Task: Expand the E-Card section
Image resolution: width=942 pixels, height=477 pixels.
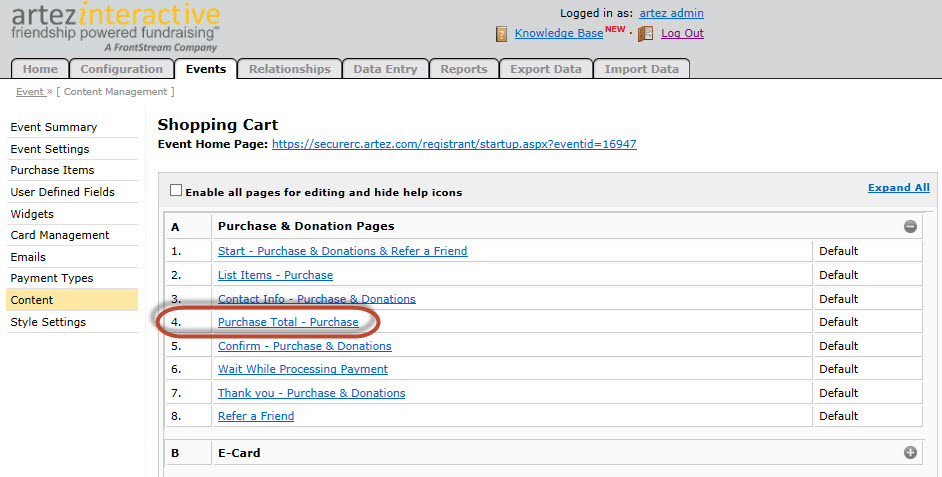Action: 910,453
